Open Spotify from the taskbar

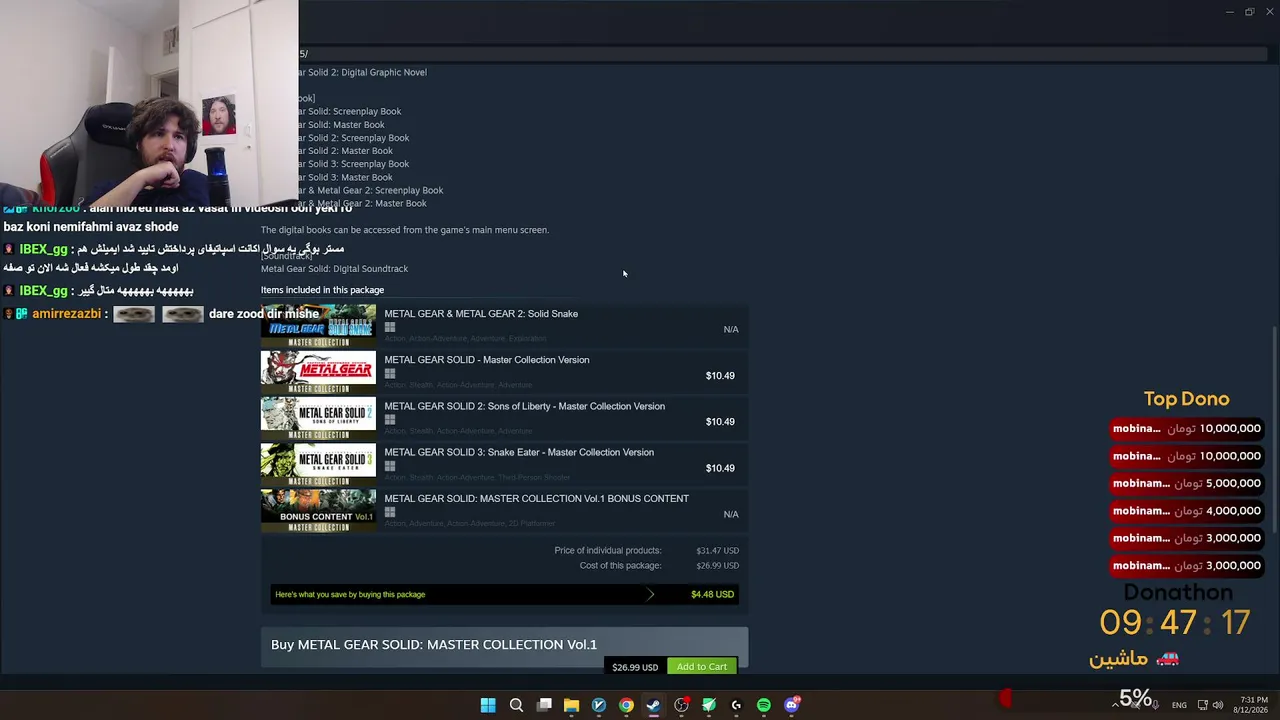pos(764,705)
